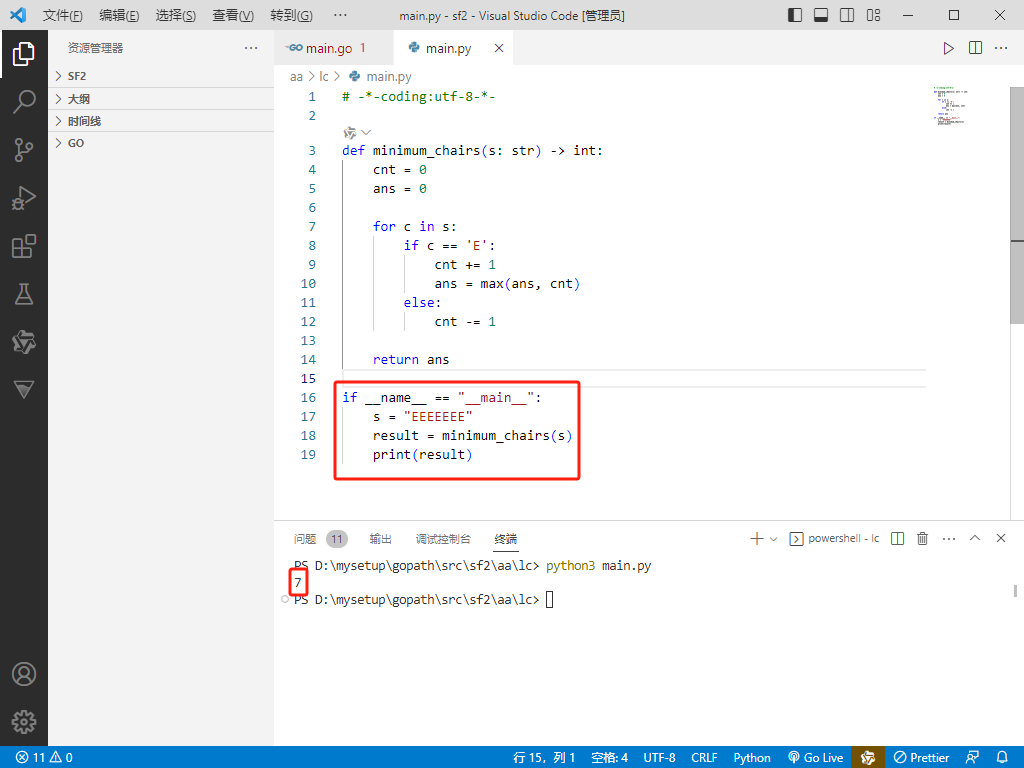Viewport: 1024px width, 768px height.
Task: Expand the 大纲 outline section
Action: 161,99
